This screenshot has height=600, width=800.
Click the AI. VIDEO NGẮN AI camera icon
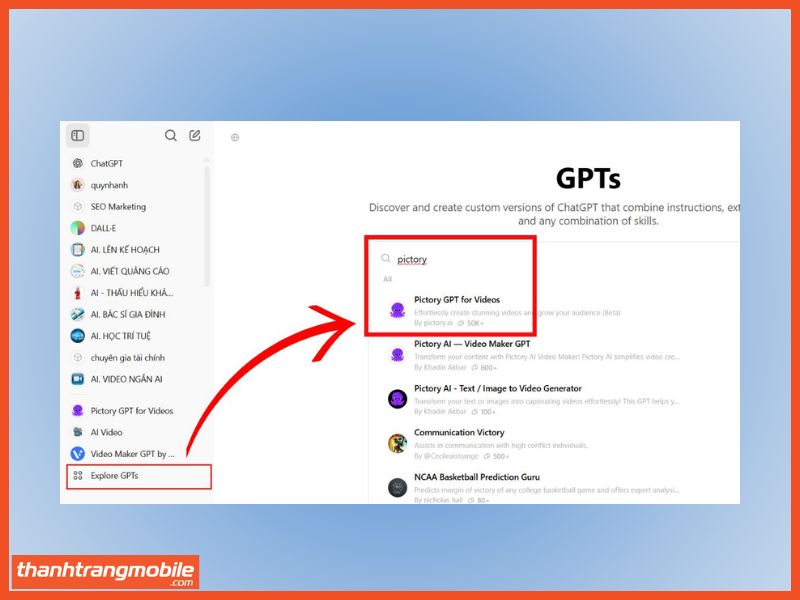point(78,379)
